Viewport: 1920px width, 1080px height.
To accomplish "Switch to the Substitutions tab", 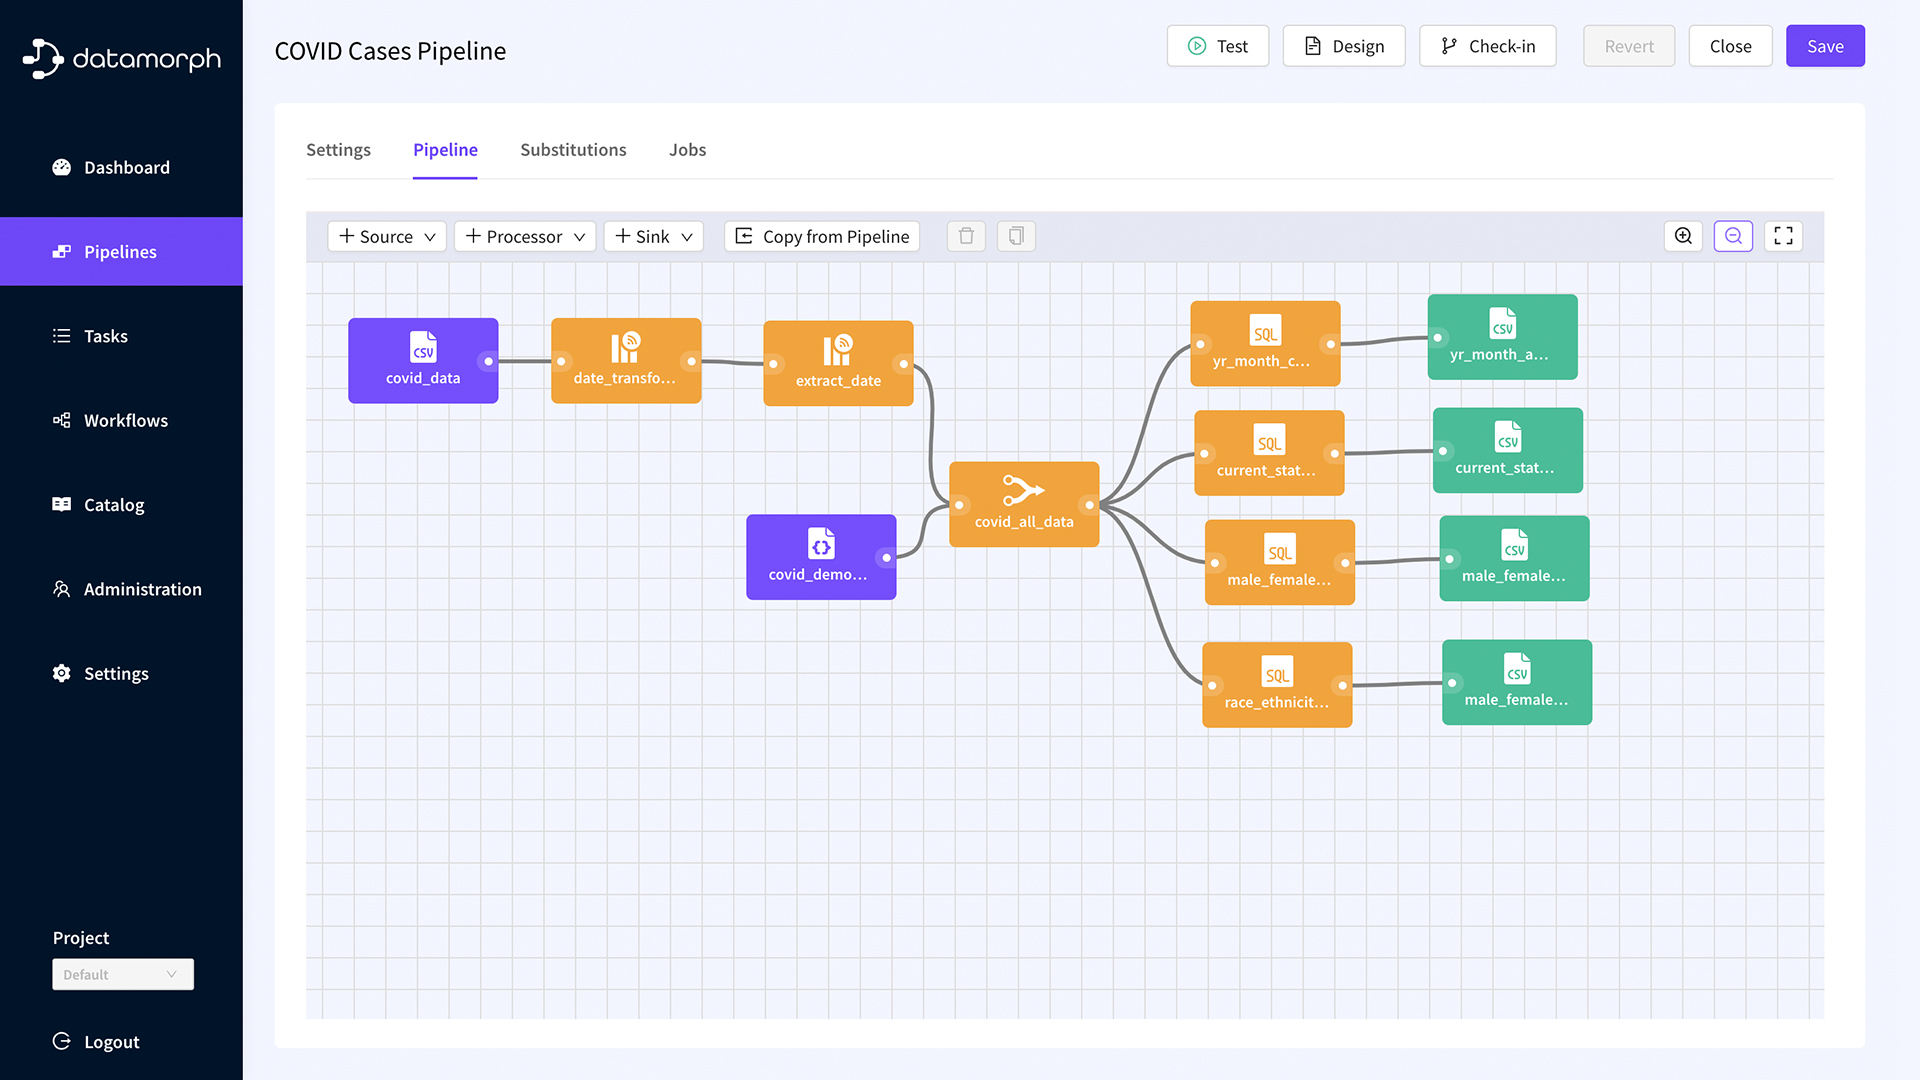I will tap(573, 150).
